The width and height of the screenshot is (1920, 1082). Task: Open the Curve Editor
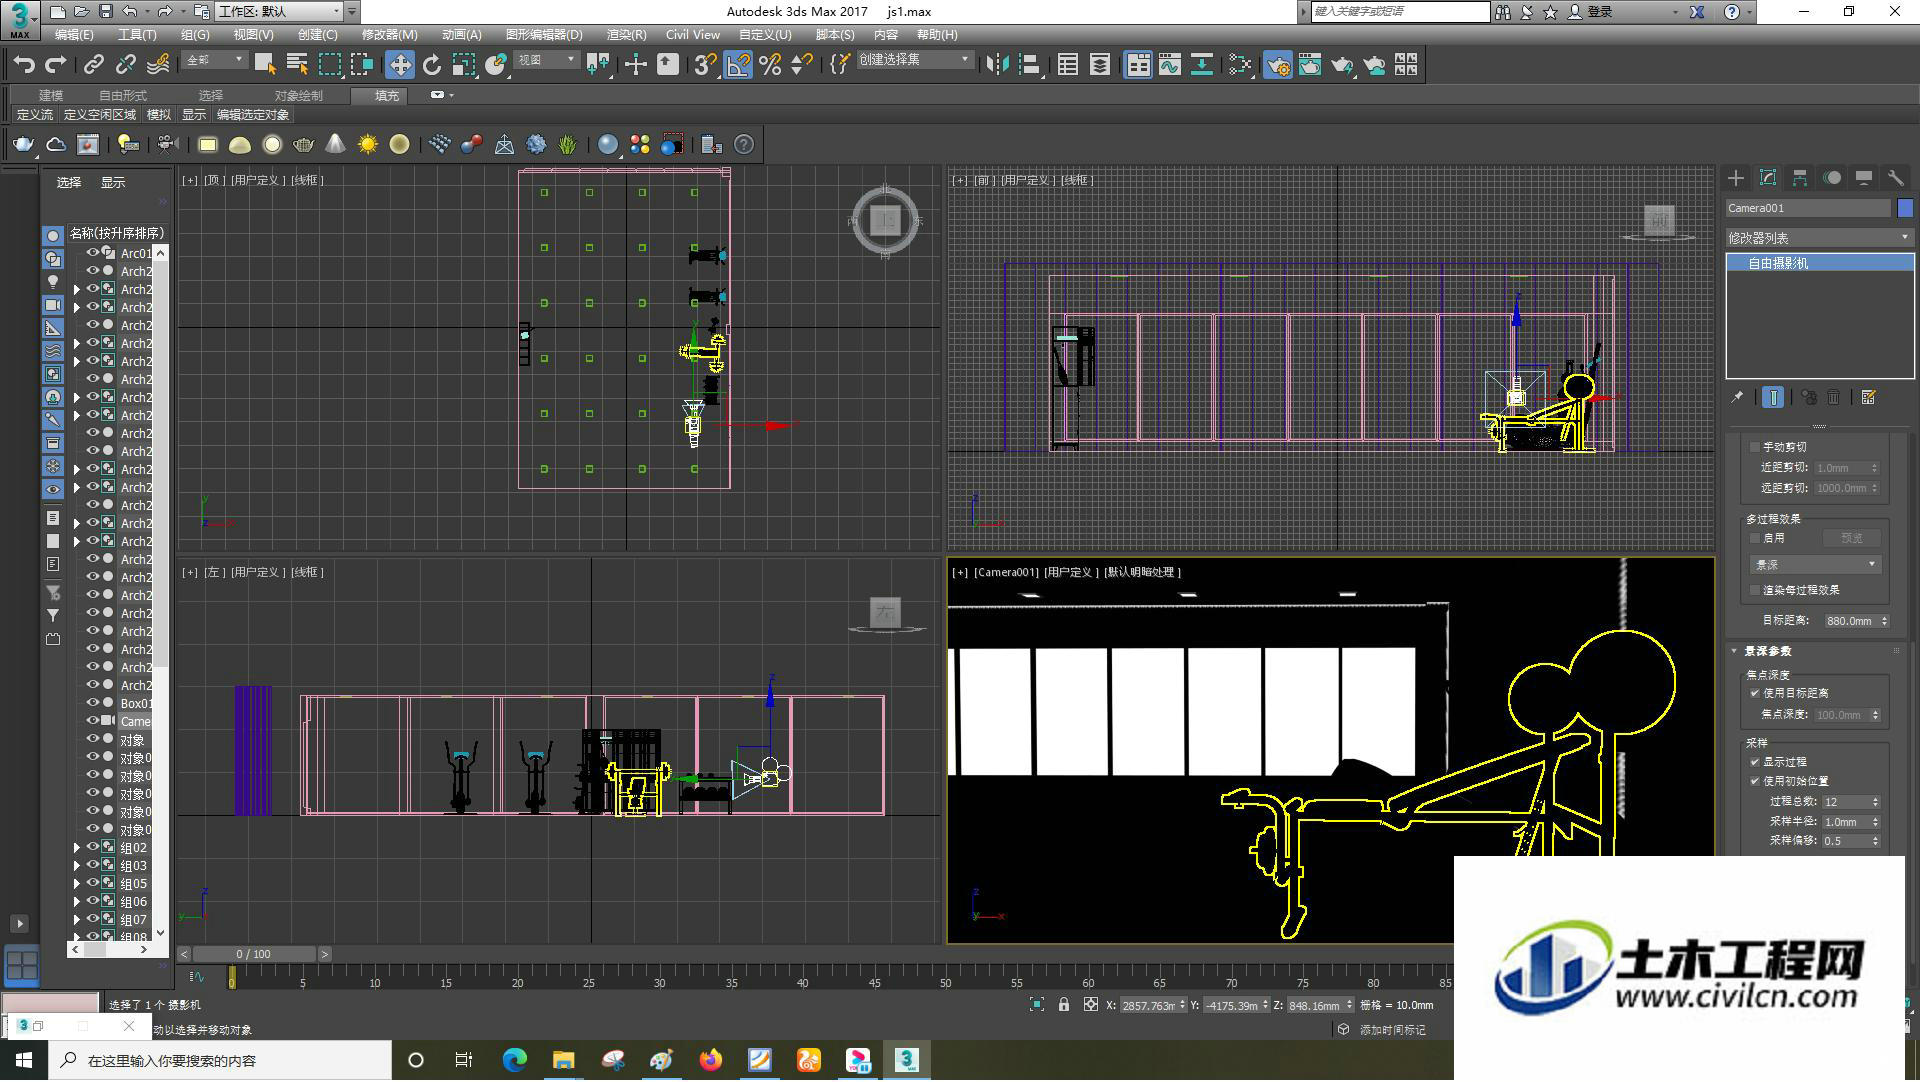[x=1170, y=65]
